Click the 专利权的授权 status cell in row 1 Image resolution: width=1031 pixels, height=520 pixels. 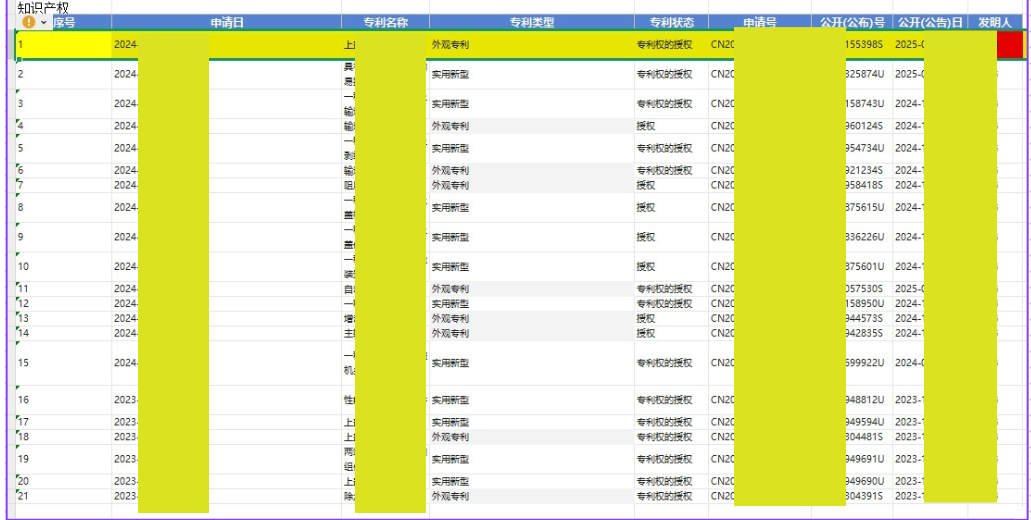(671, 45)
